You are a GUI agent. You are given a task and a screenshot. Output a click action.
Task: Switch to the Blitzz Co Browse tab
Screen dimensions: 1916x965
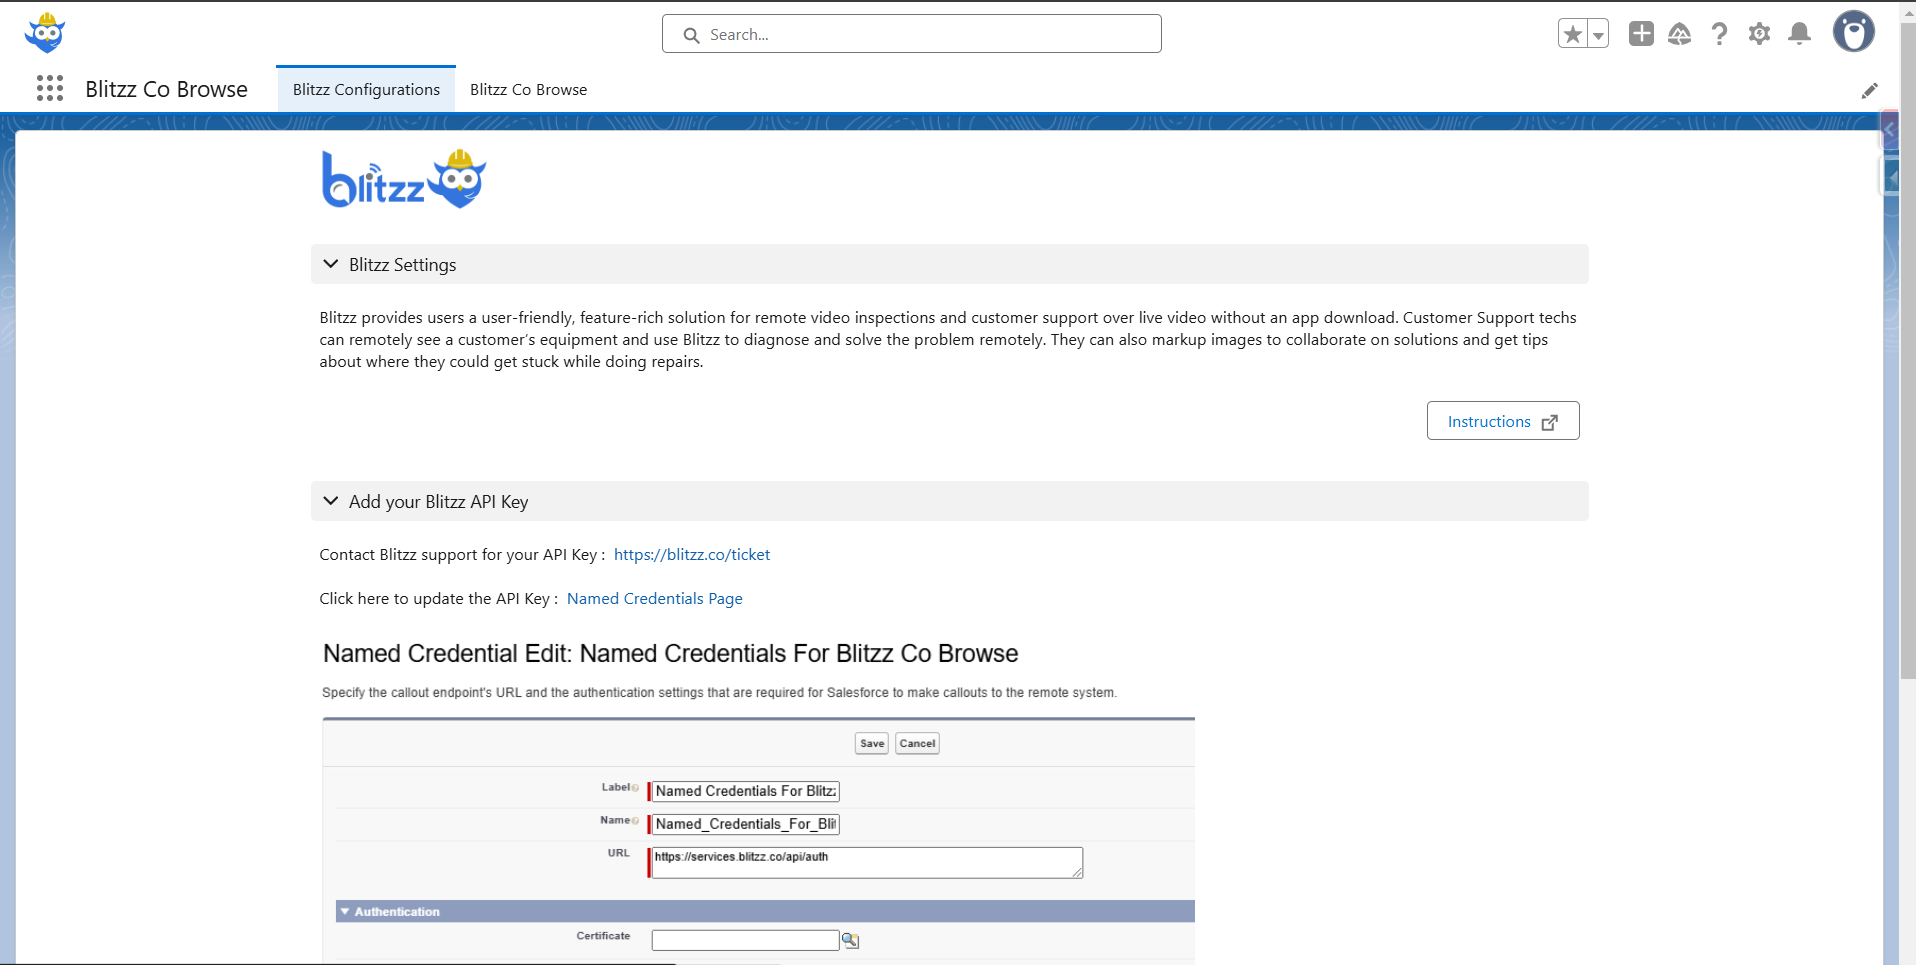[x=528, y=89]
